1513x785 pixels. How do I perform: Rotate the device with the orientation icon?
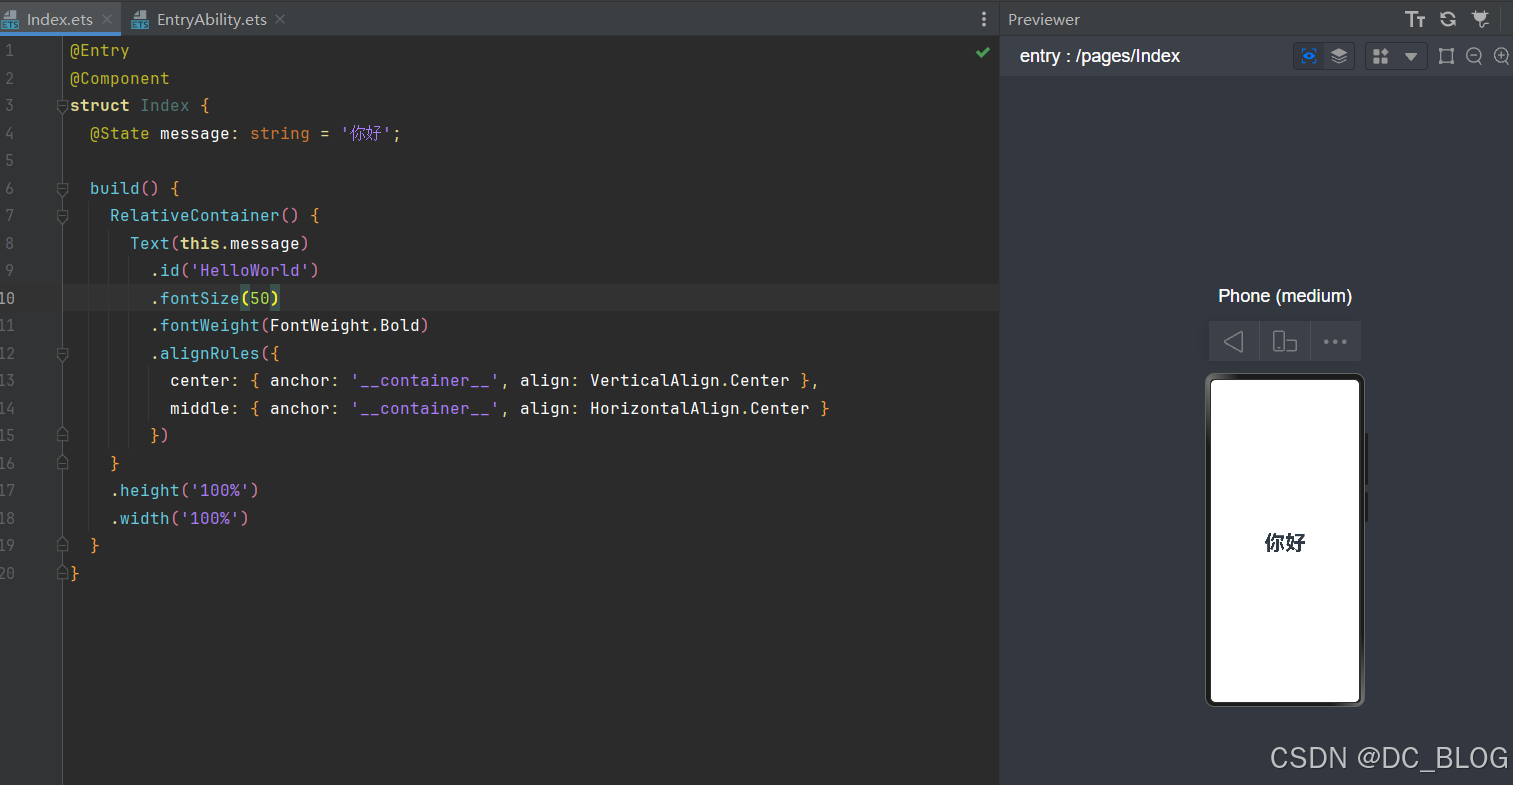[x=1285, y=341]
